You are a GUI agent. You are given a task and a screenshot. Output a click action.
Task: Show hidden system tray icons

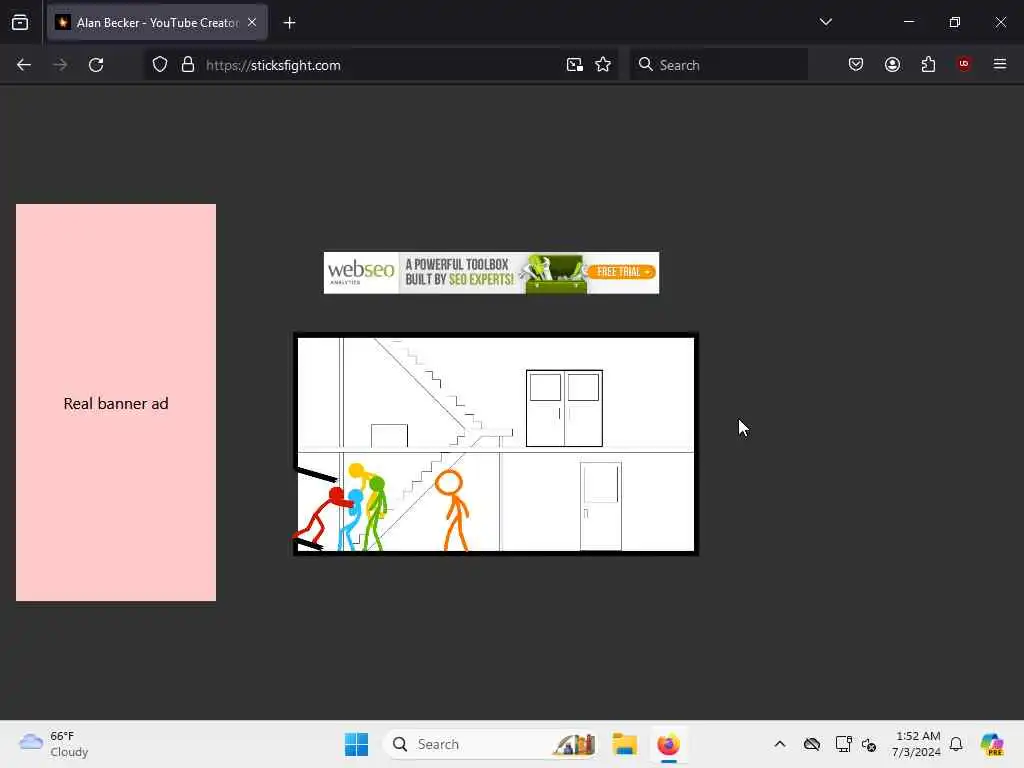(780, 744)
